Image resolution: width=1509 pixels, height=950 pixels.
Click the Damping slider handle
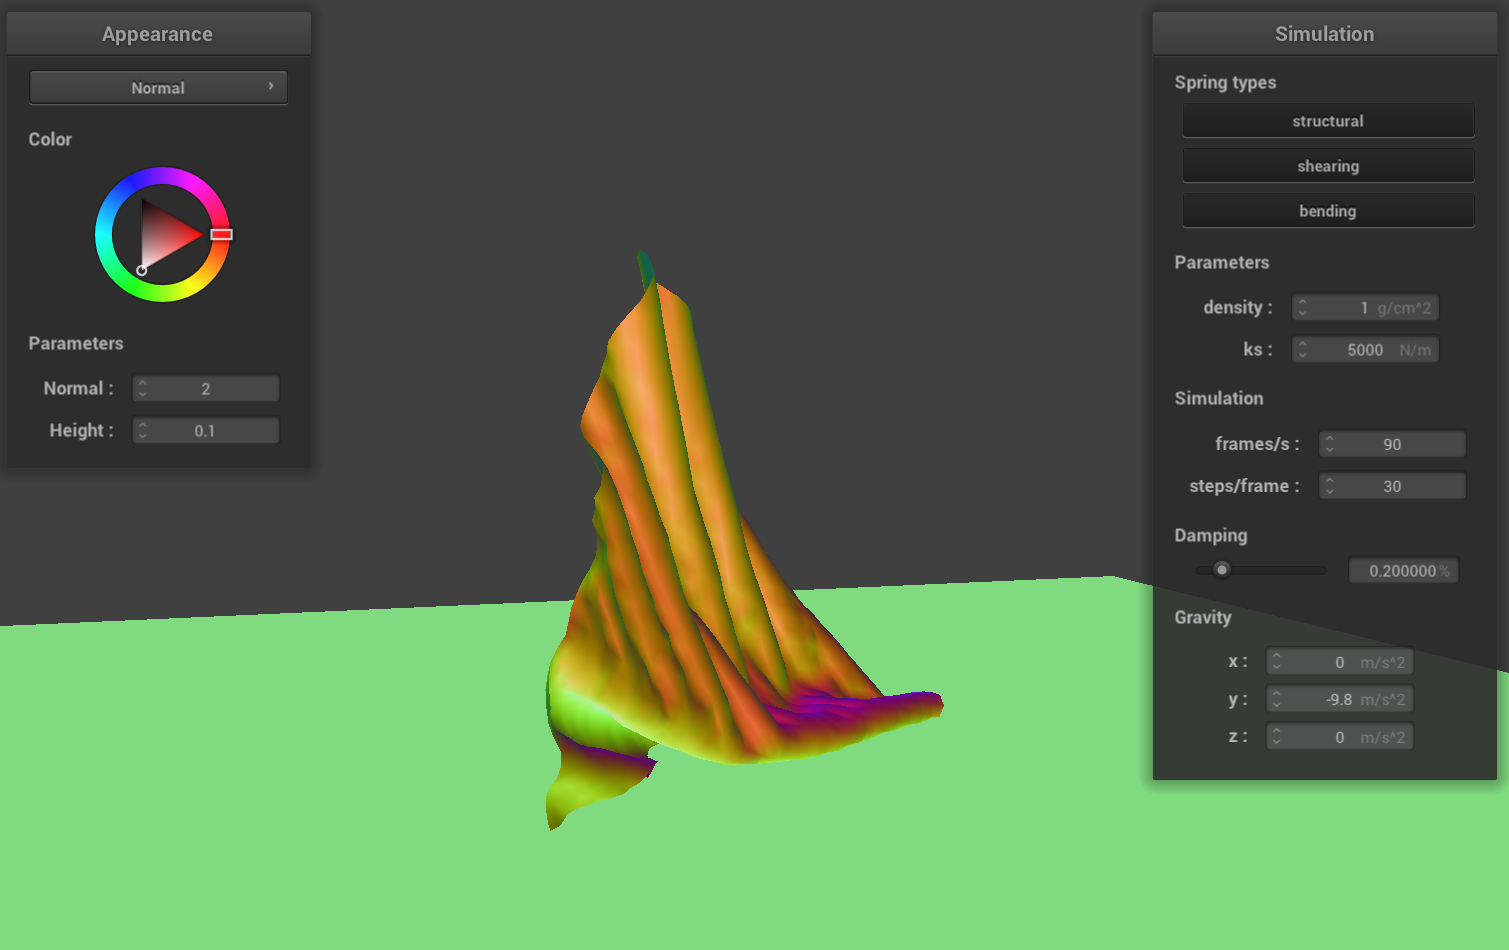coord(1221,570)
